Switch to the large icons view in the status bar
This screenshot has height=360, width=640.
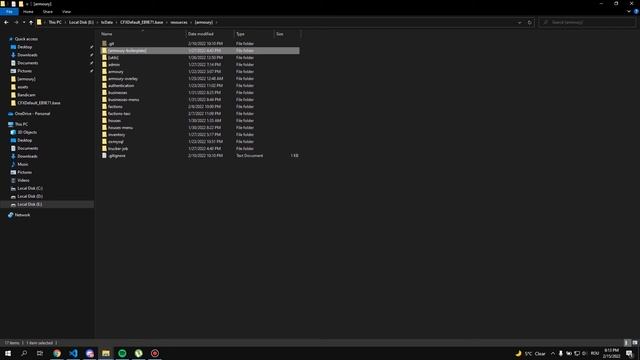tap(635, 343)
